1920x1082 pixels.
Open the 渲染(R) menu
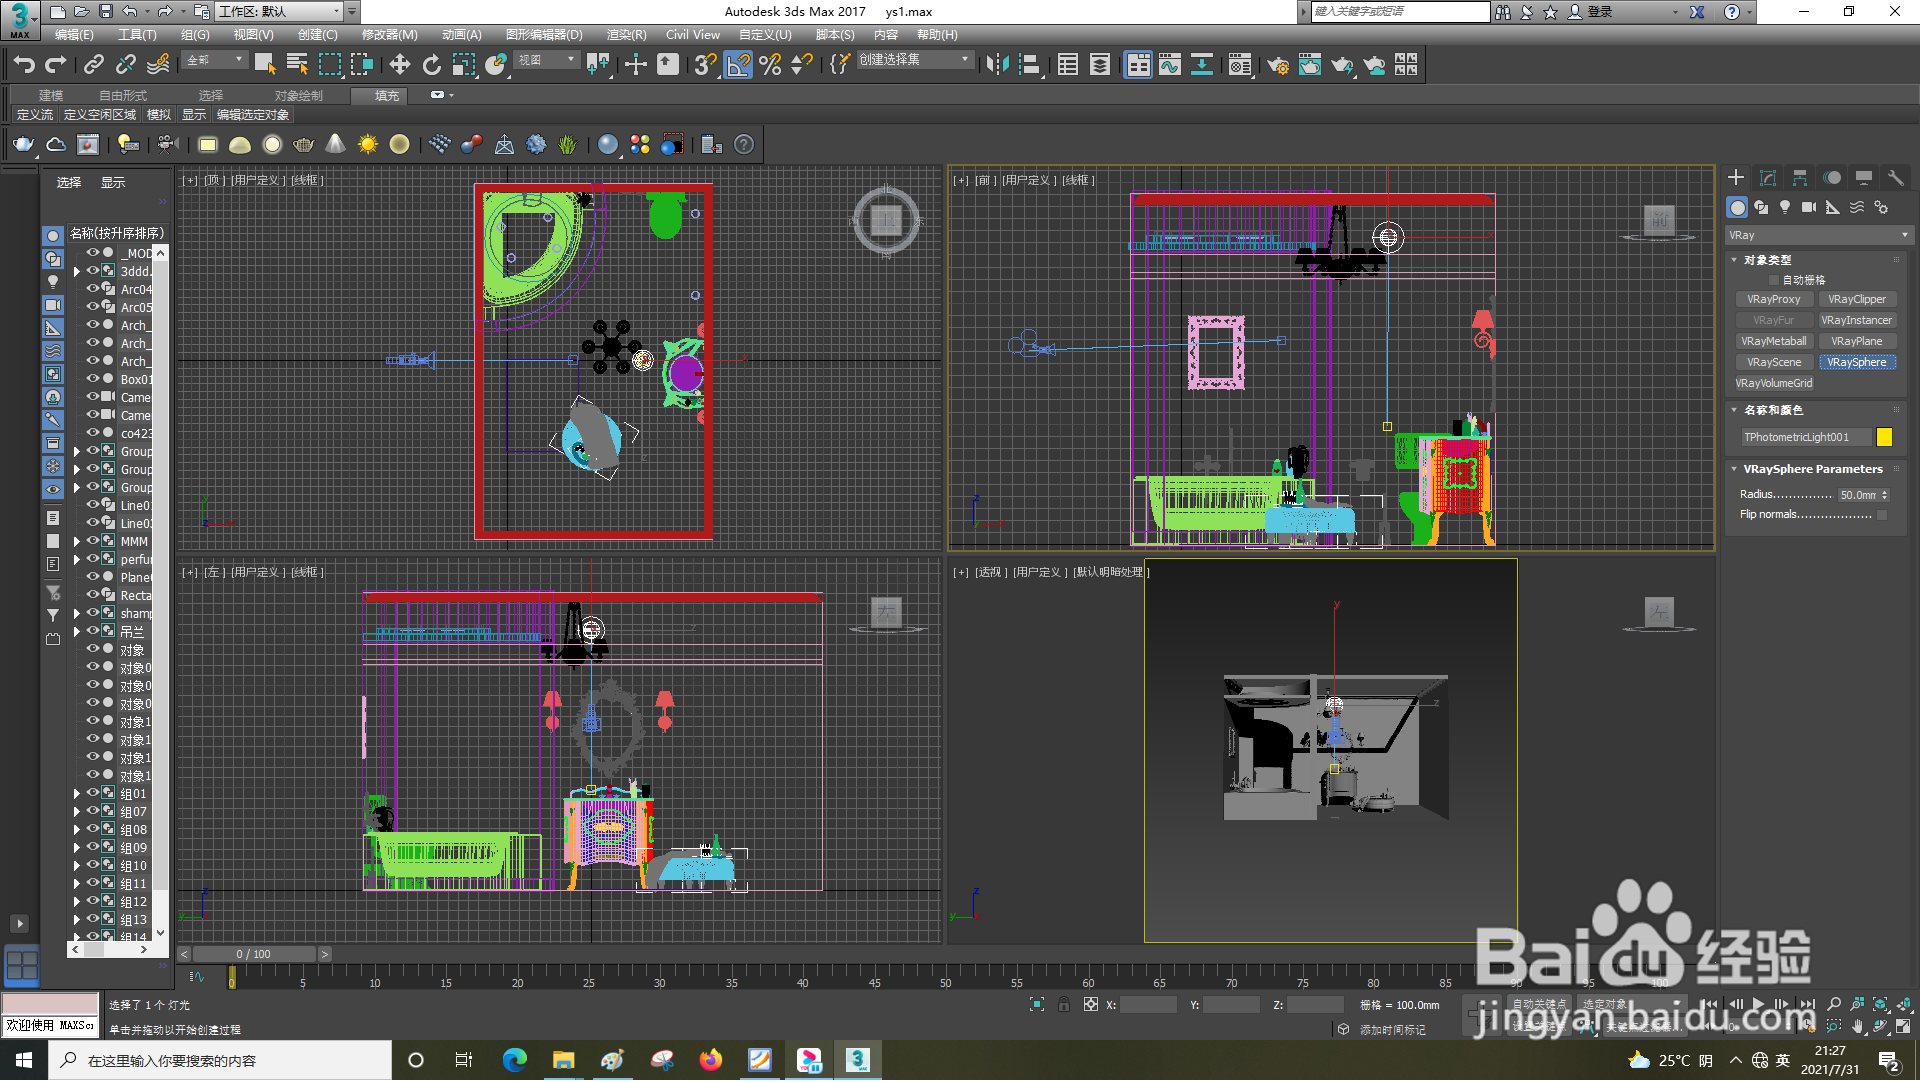(626, 35)
